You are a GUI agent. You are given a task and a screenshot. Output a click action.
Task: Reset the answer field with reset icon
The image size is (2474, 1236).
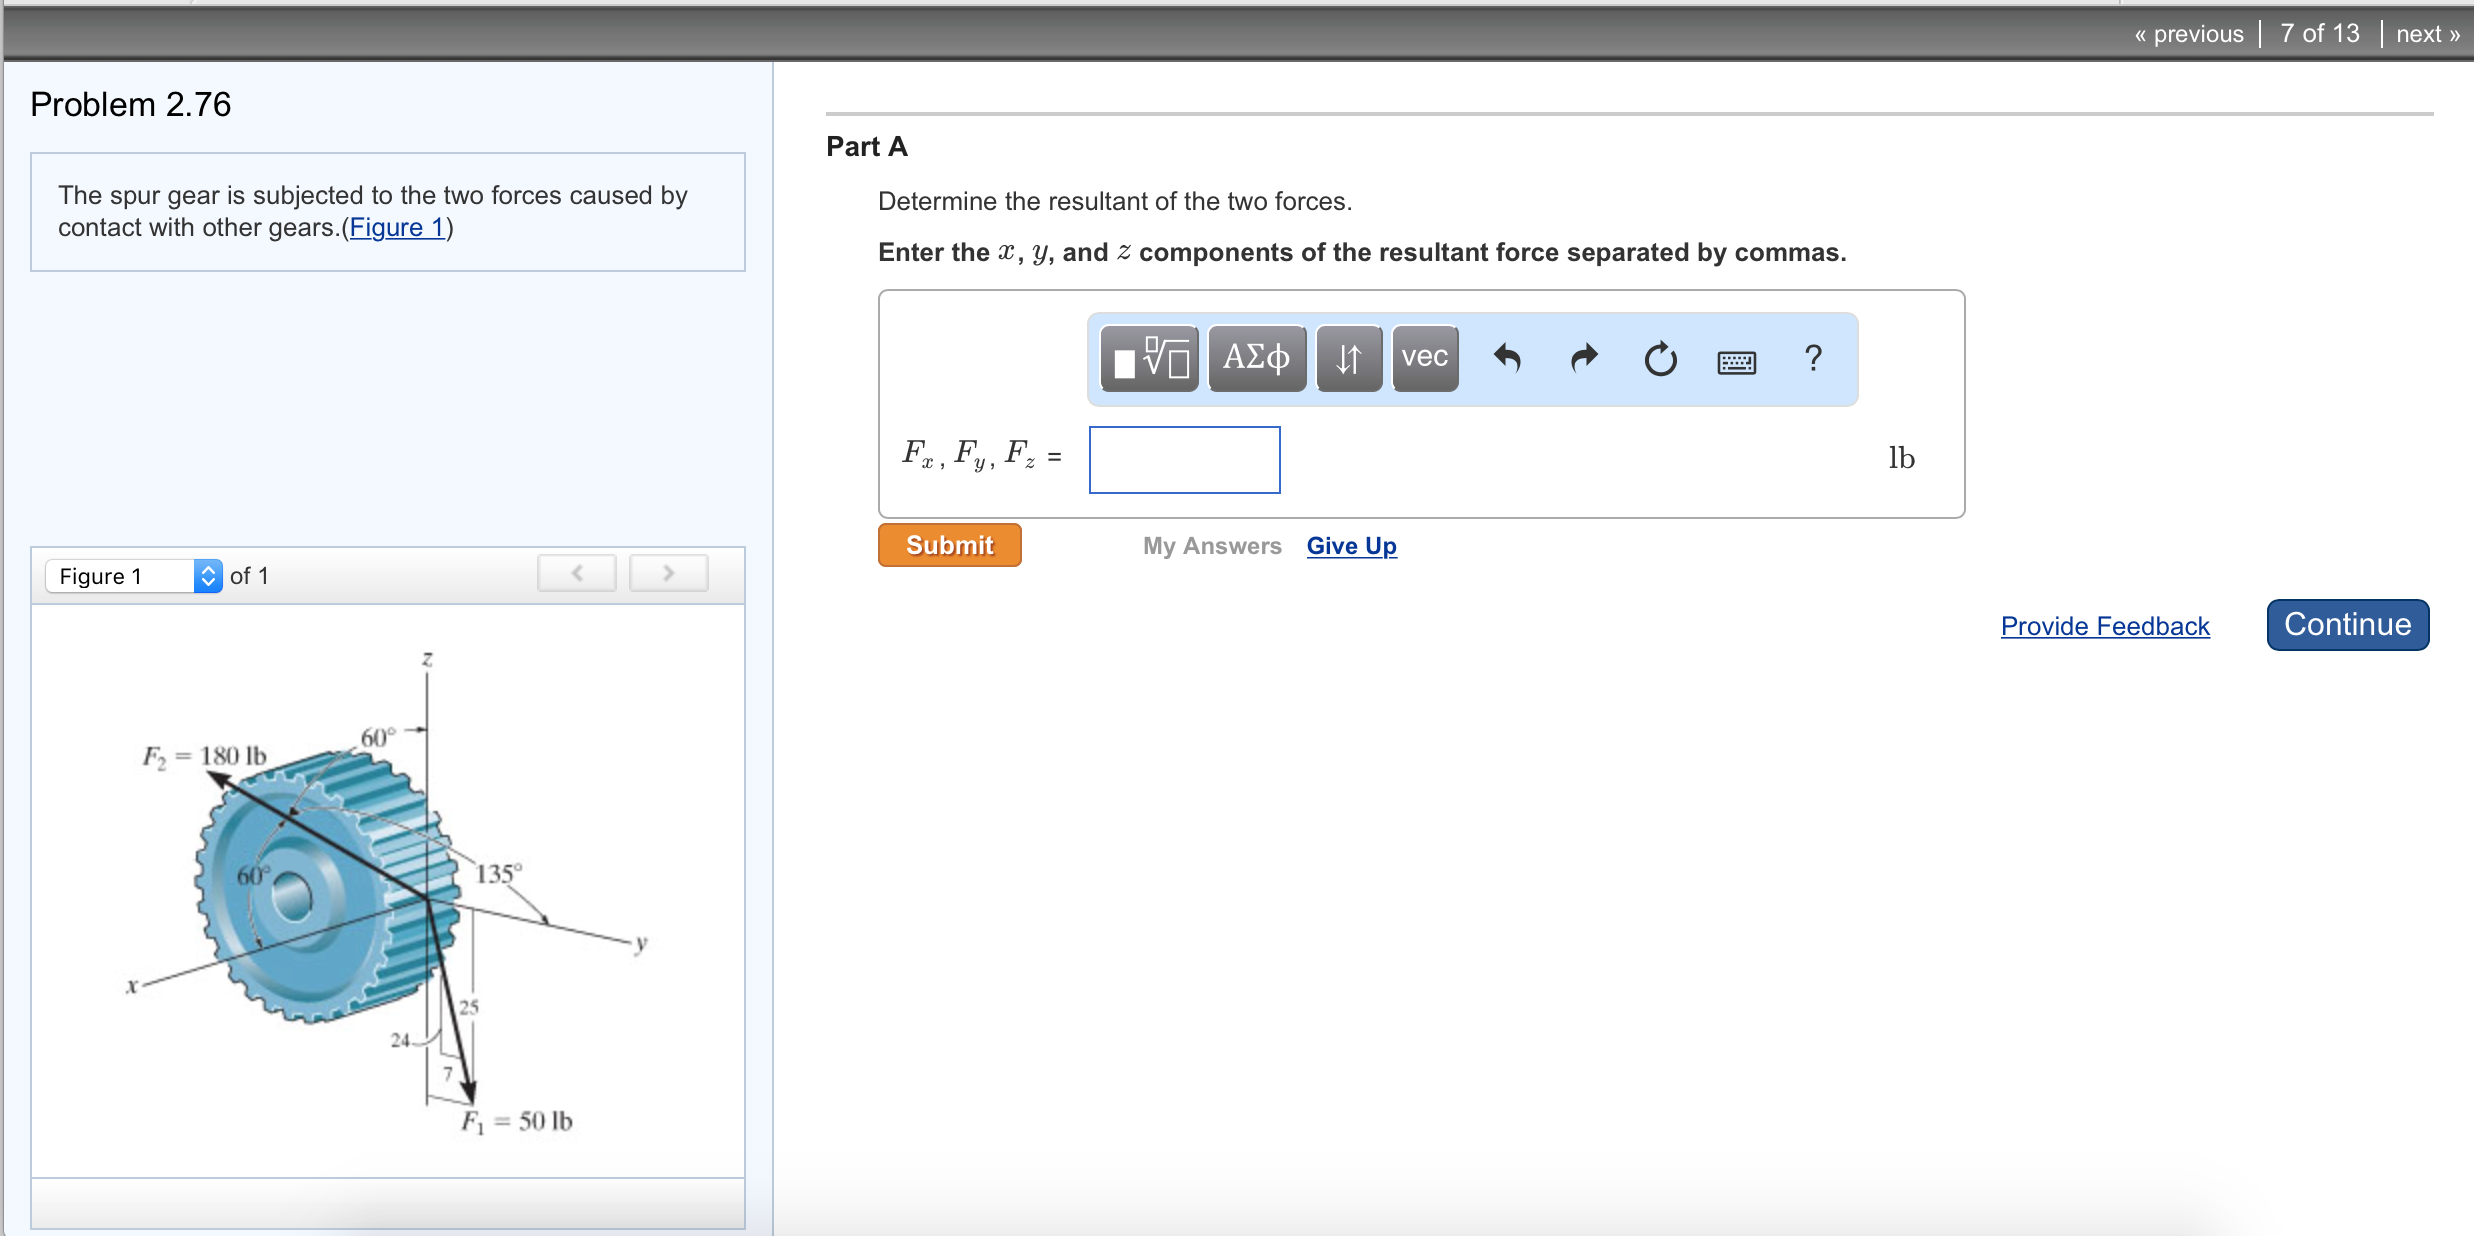(1660, 359)
